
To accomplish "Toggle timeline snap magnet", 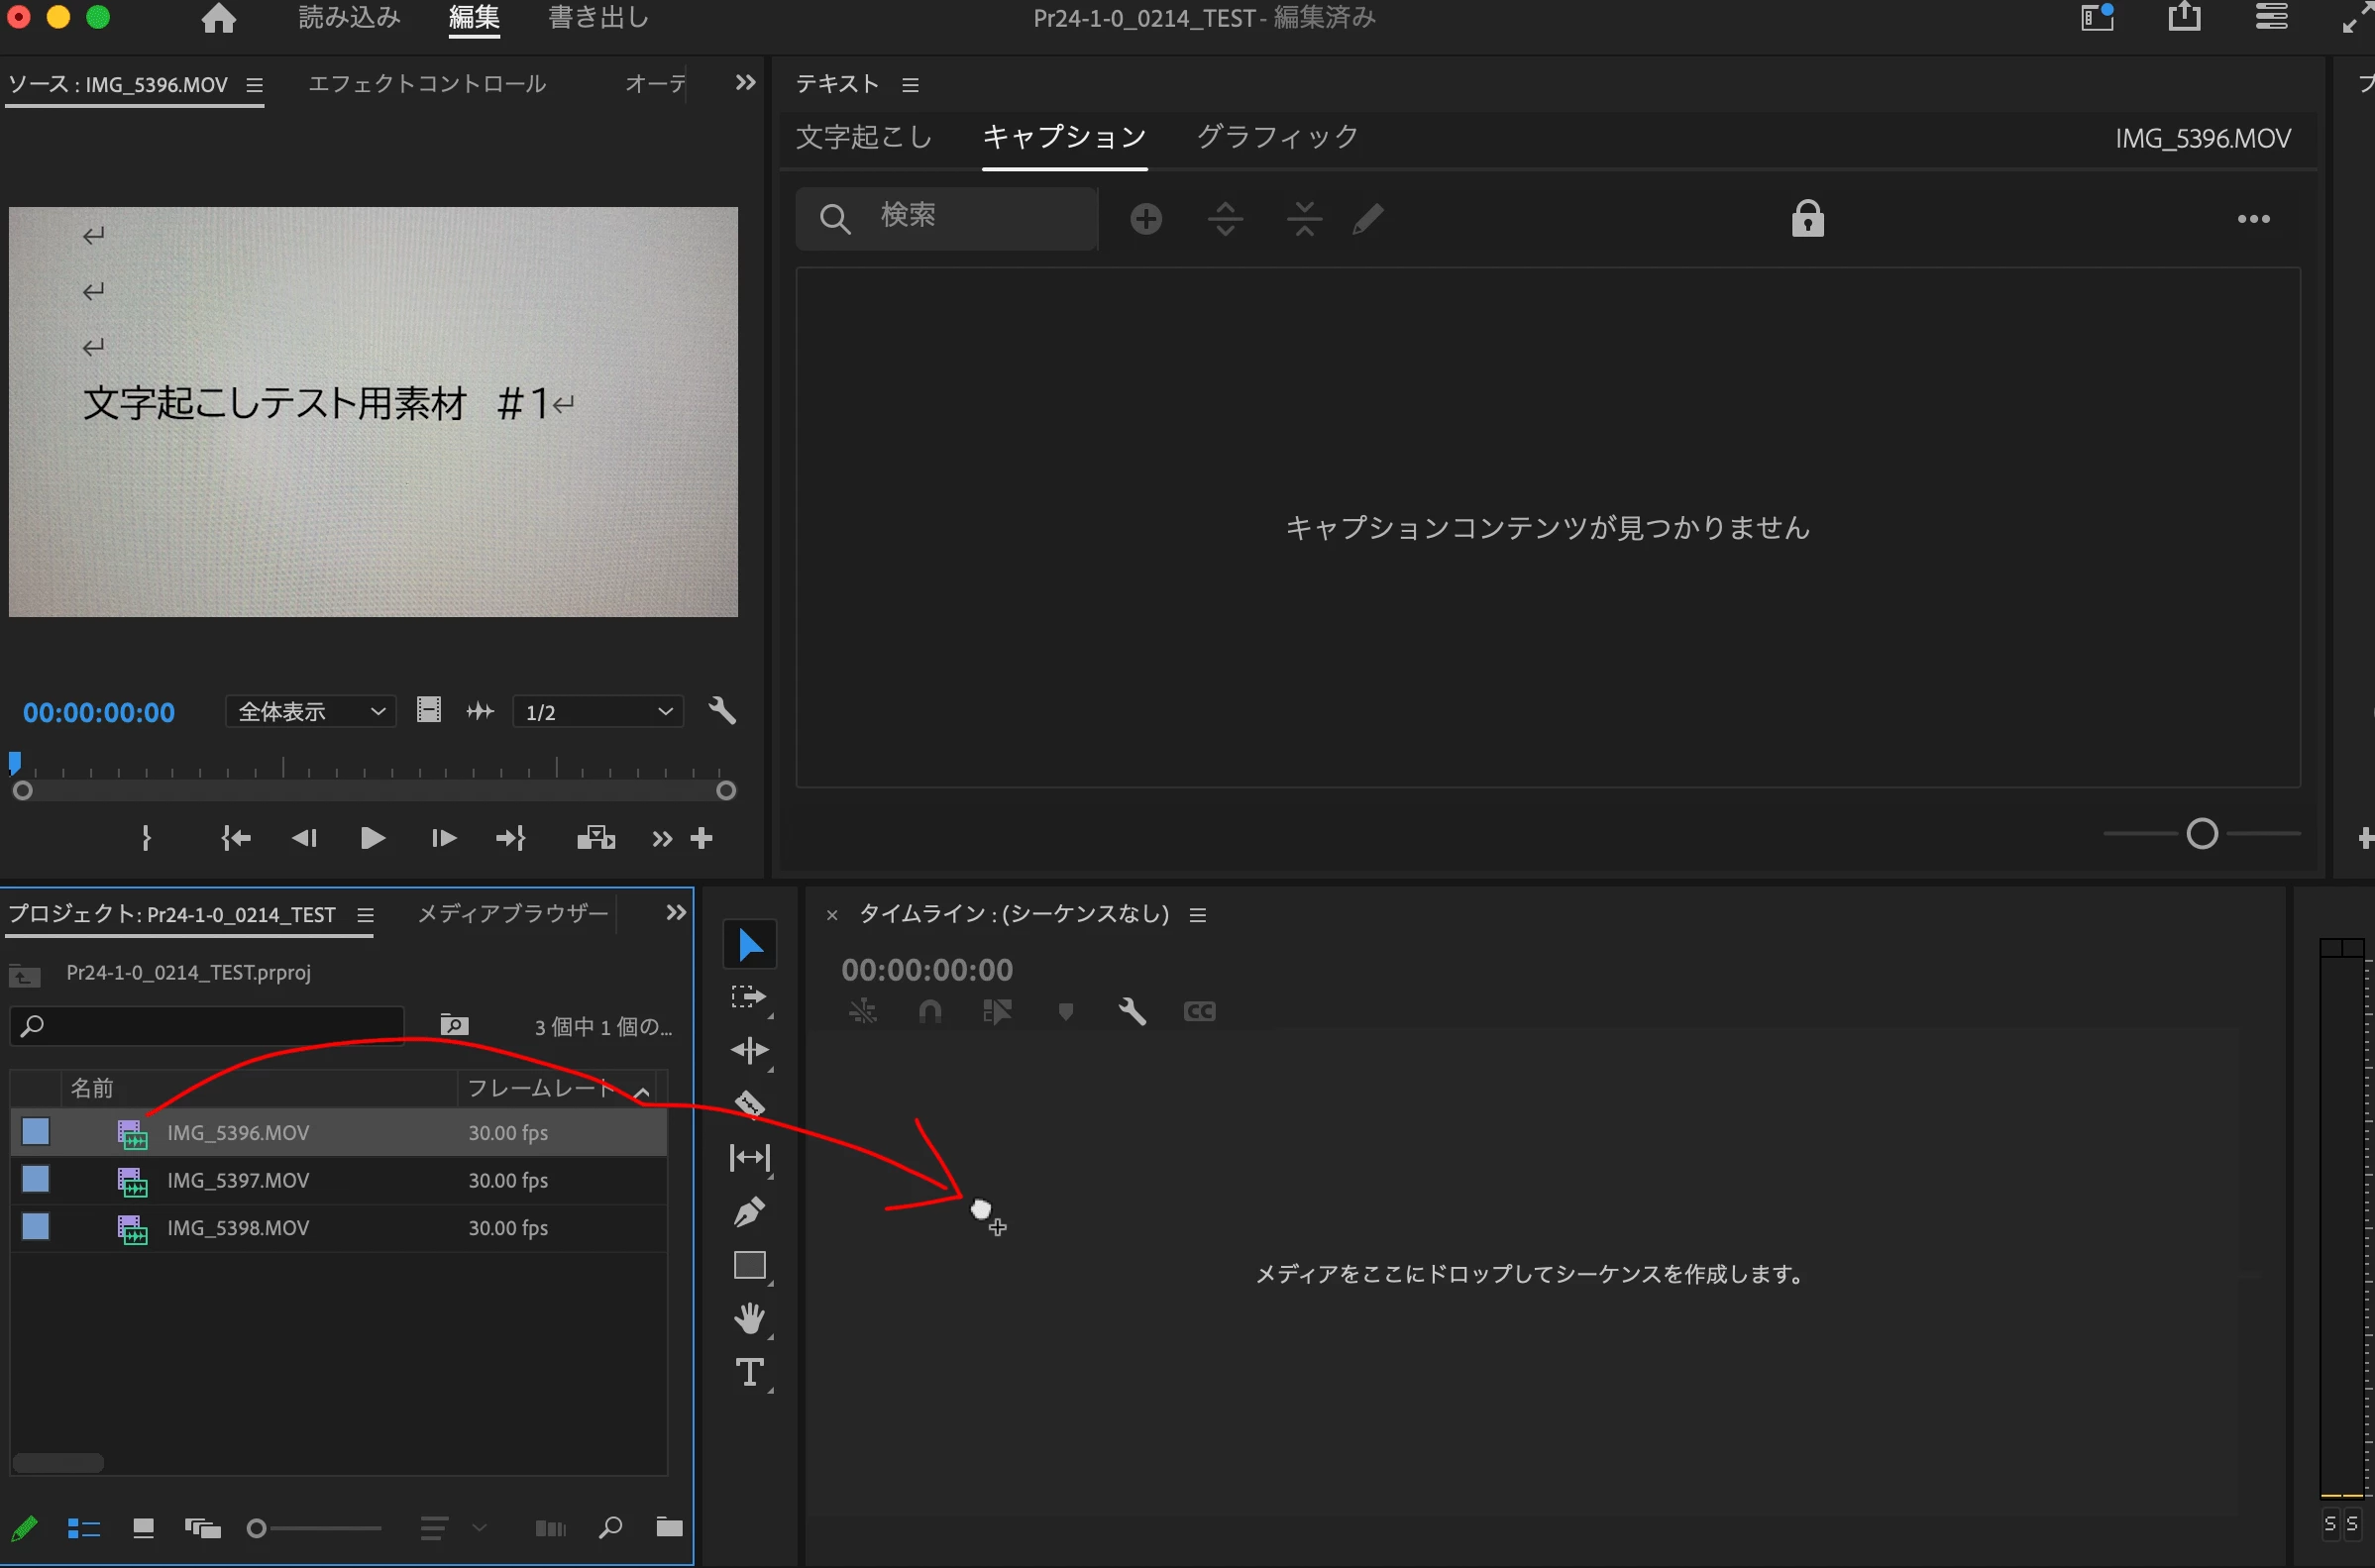I will [930, 1011].
